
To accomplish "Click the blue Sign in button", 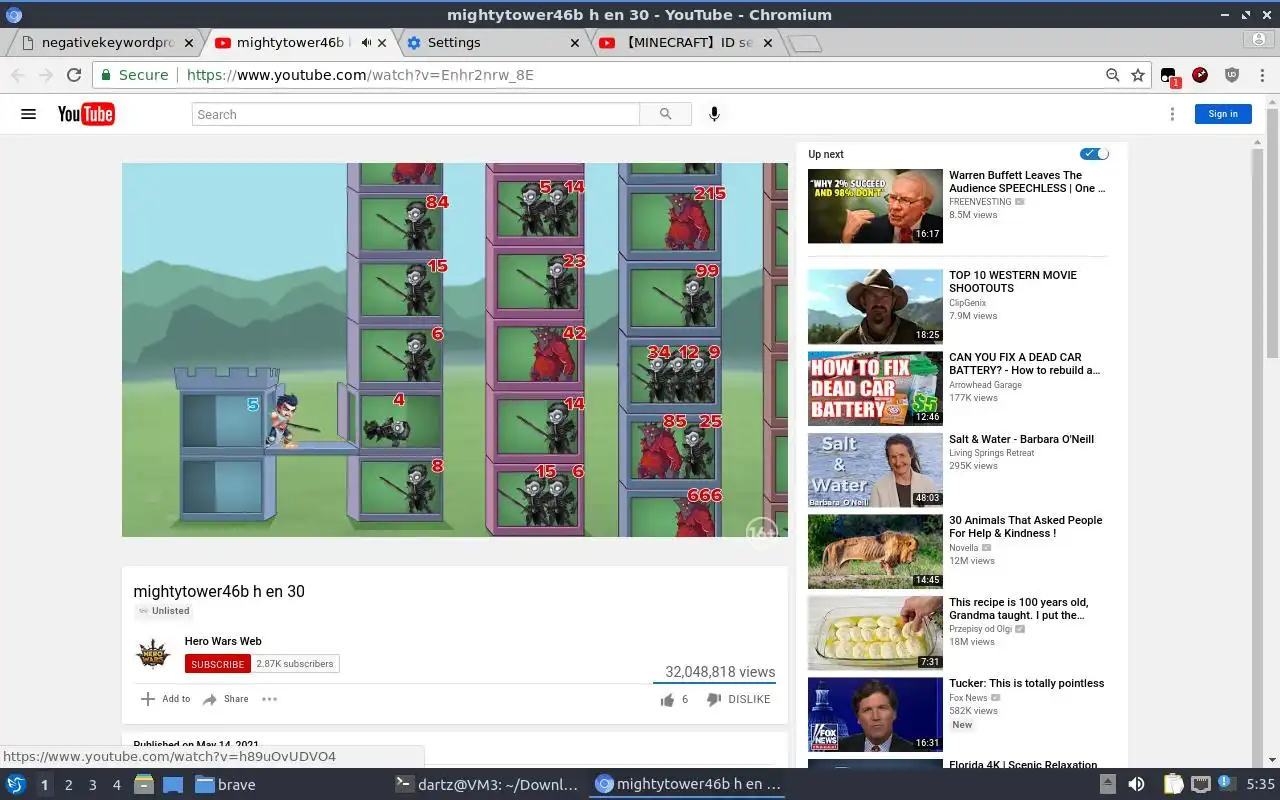I will [1223, 114].
